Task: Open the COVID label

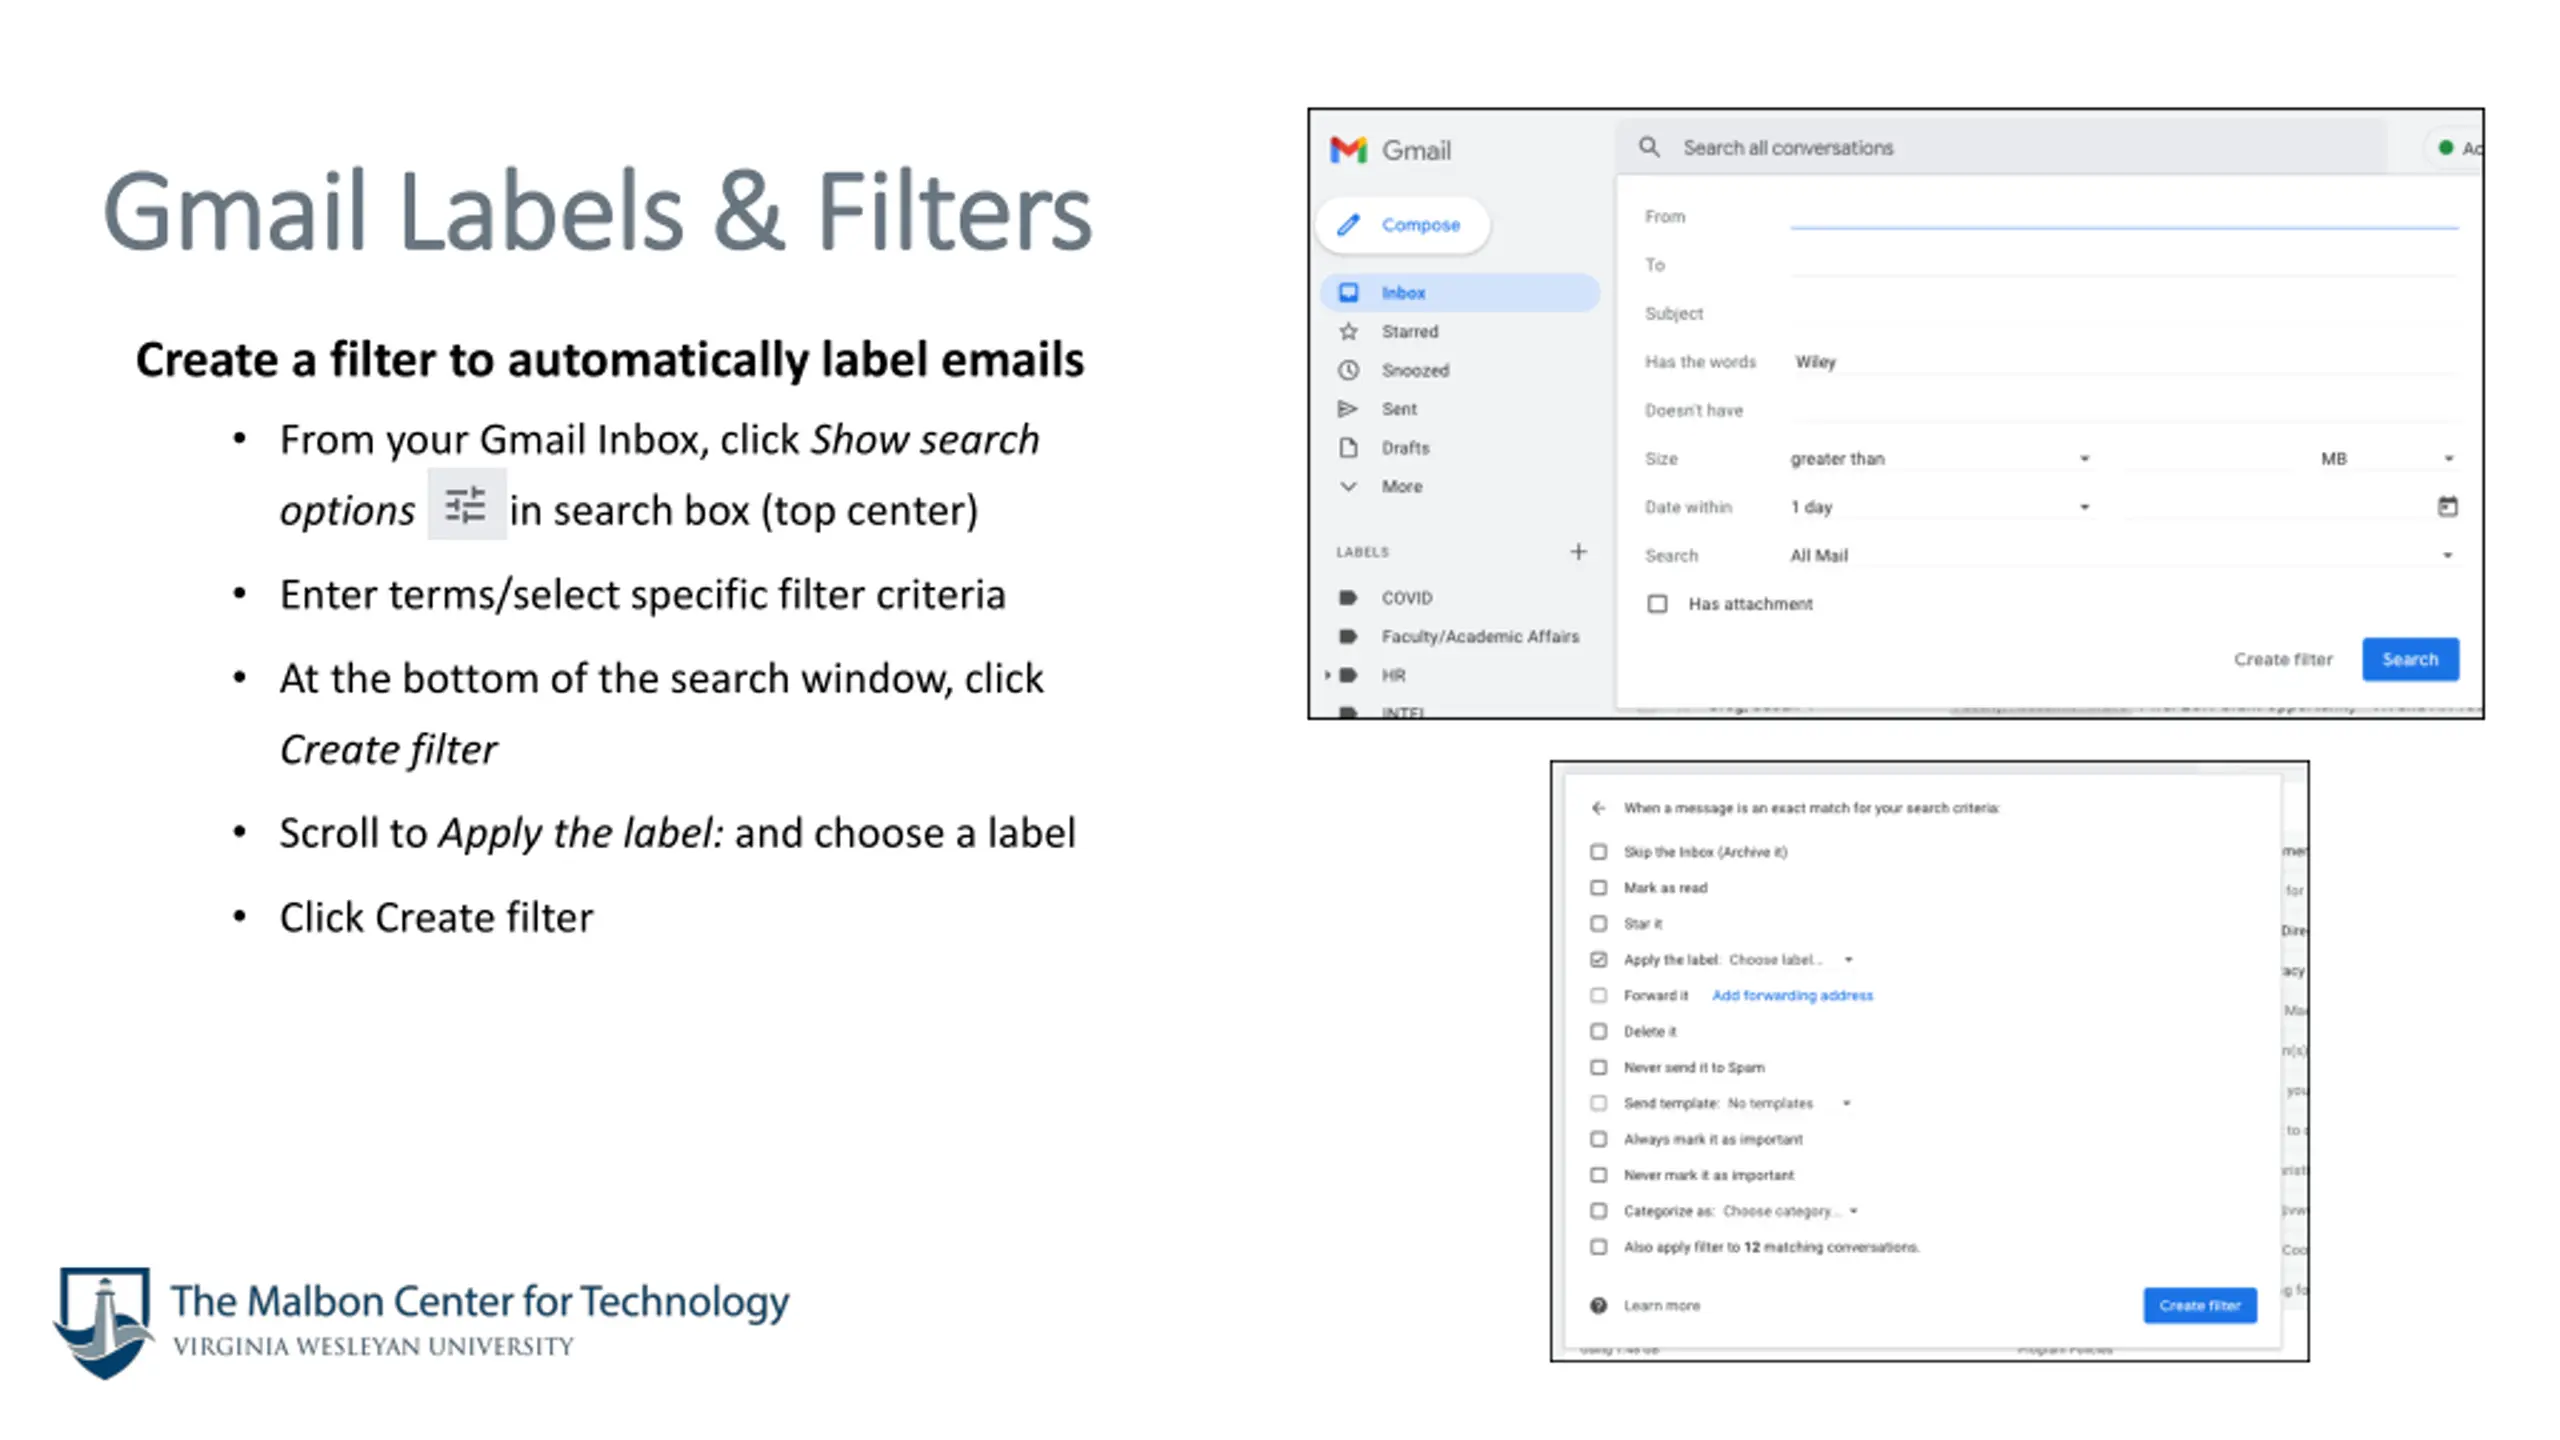Action: pyautogui.click(x=1406, y=598)
